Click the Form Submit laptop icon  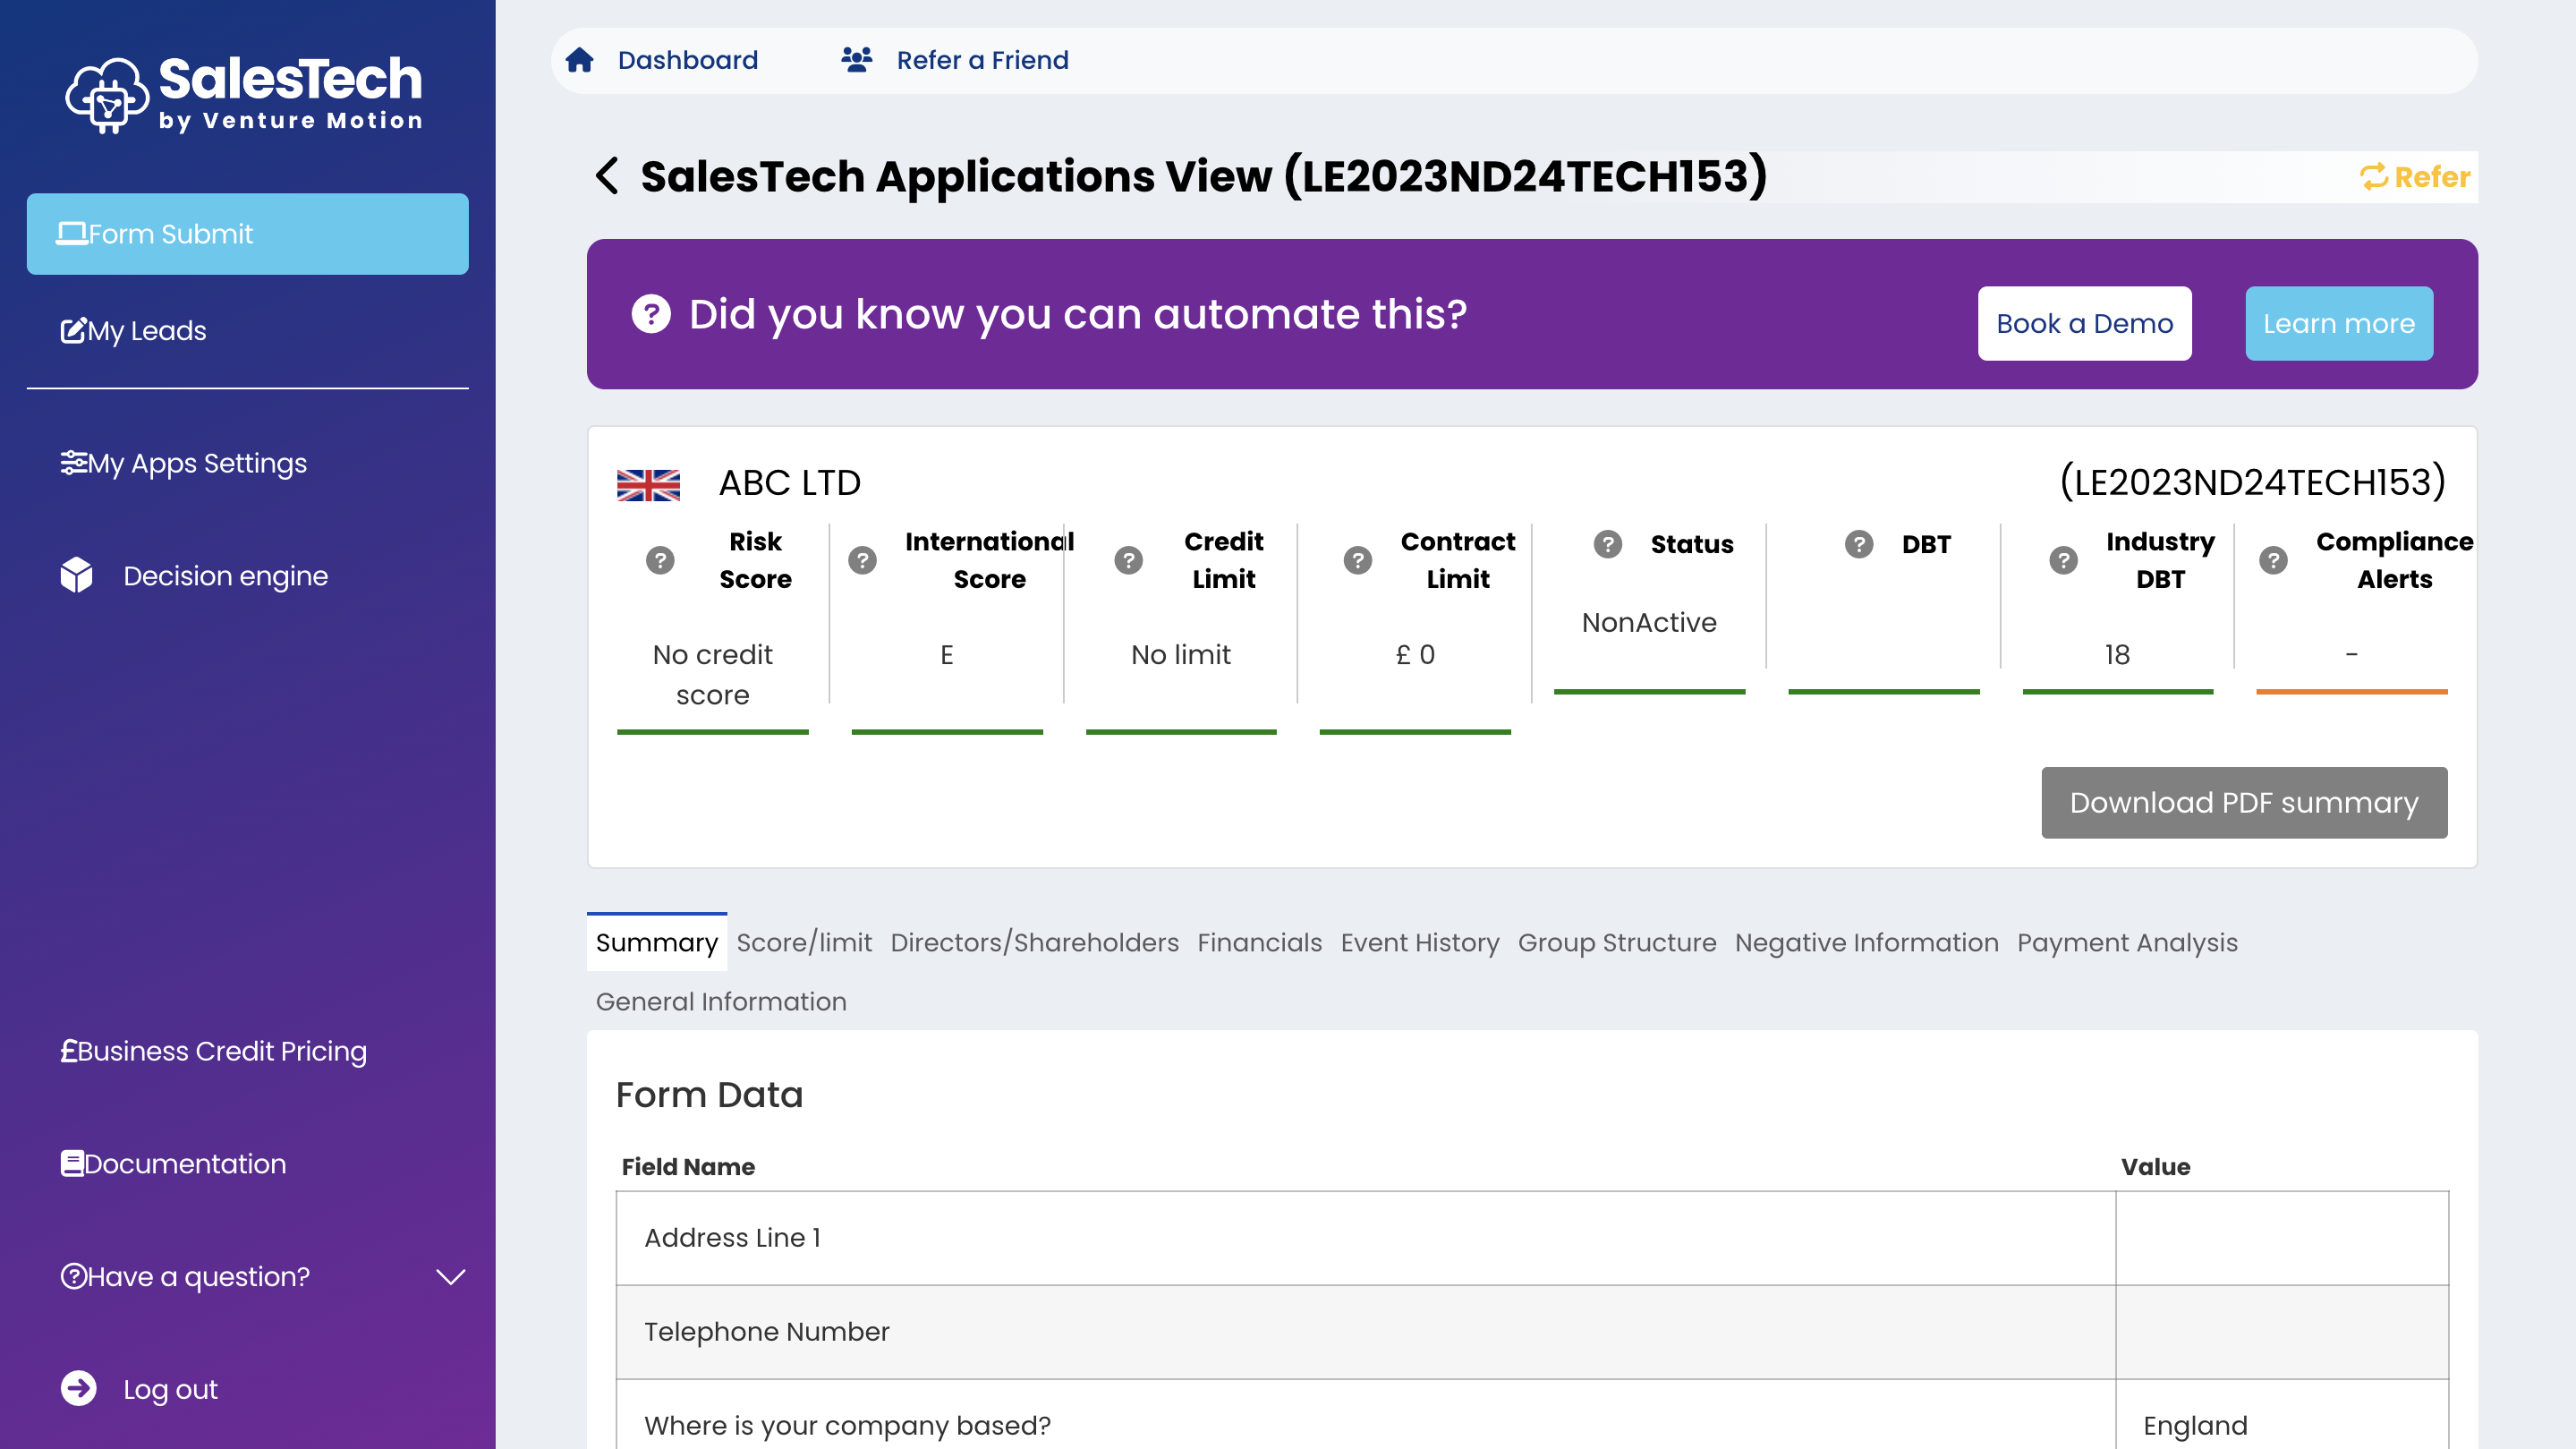click(x=72, y=233)
